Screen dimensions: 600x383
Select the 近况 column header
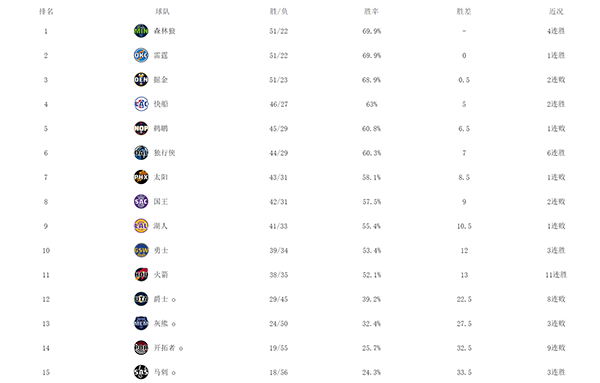[x=556, y=11]
